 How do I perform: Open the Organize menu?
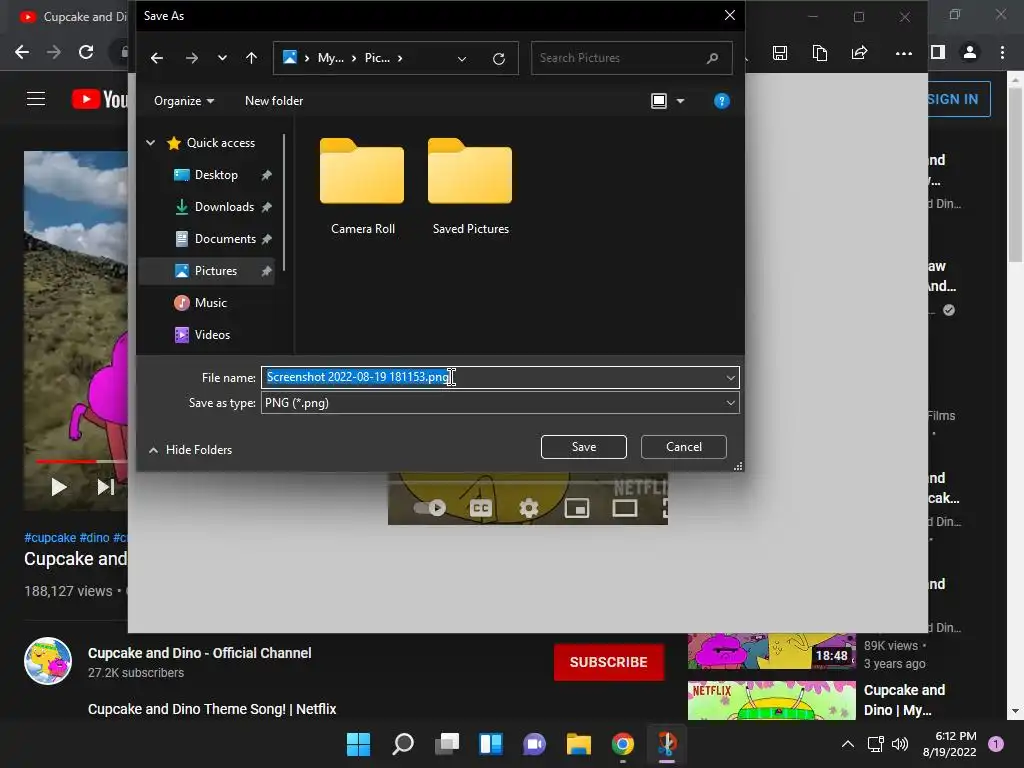pos(184,101)
